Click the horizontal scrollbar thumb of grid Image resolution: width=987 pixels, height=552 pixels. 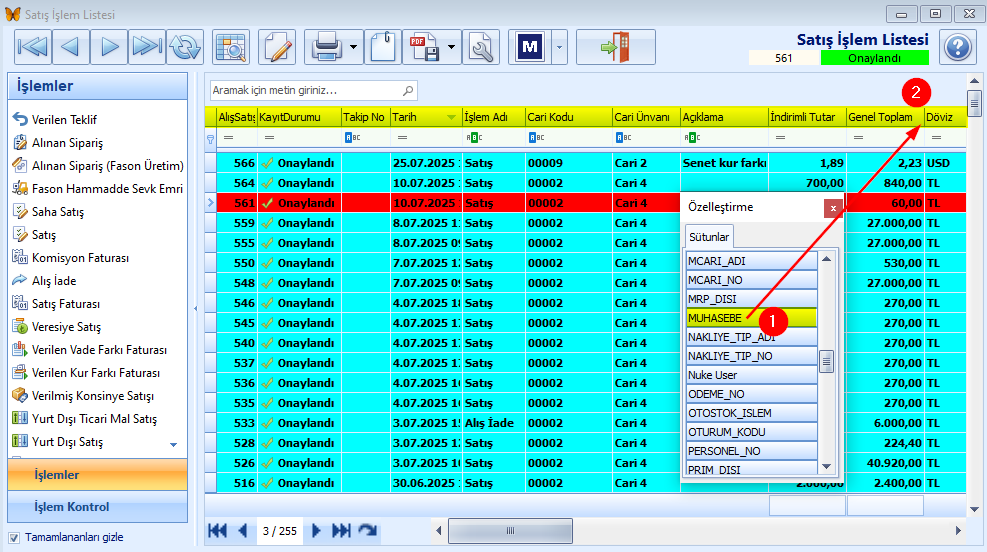coord(510,530)
